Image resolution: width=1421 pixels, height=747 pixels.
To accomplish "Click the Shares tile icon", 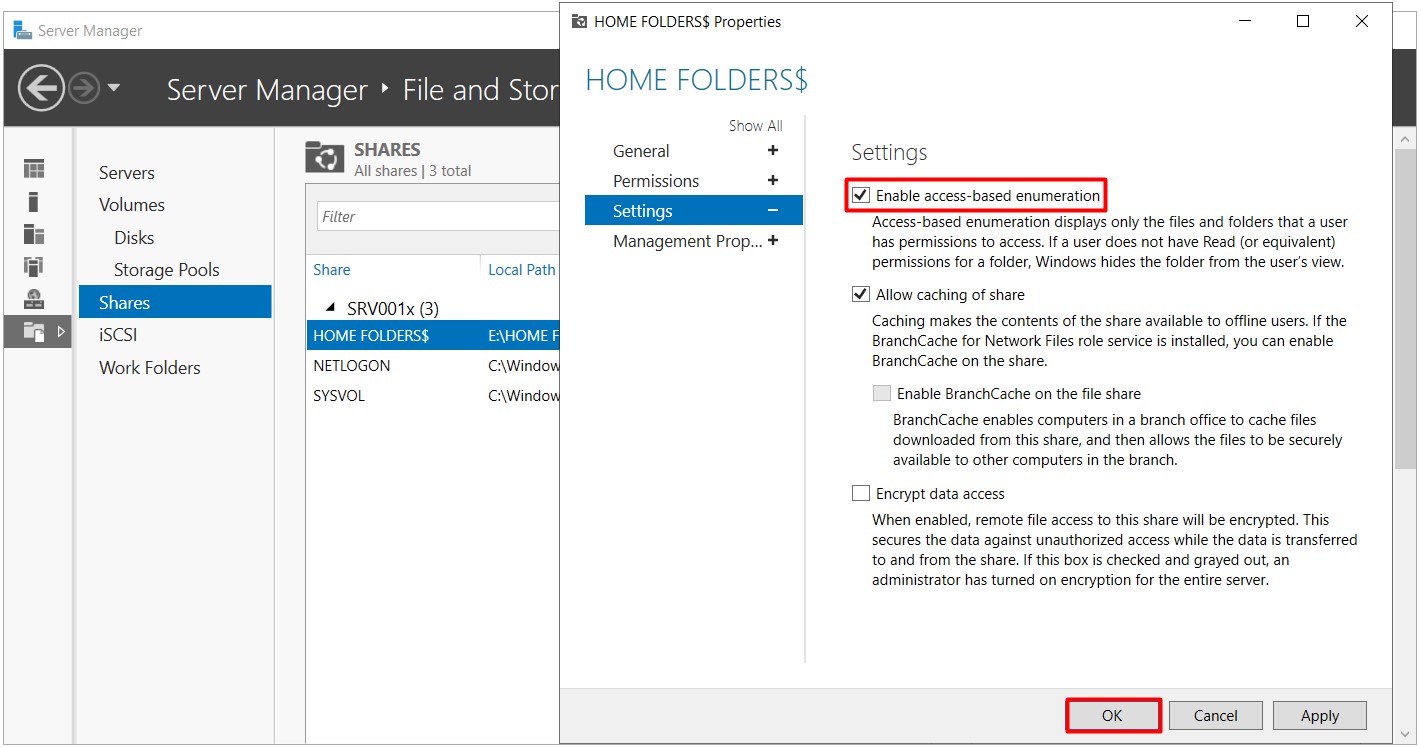I will (324, 158).
